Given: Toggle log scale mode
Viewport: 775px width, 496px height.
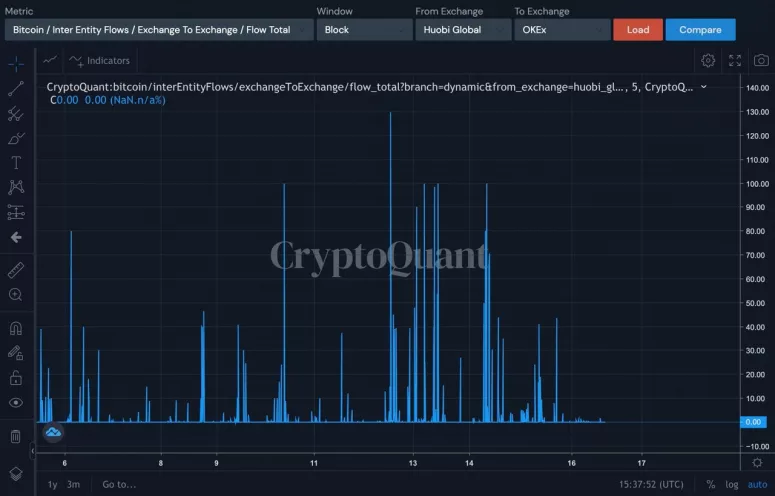Looking at the screenshot, I should point(732,485).
